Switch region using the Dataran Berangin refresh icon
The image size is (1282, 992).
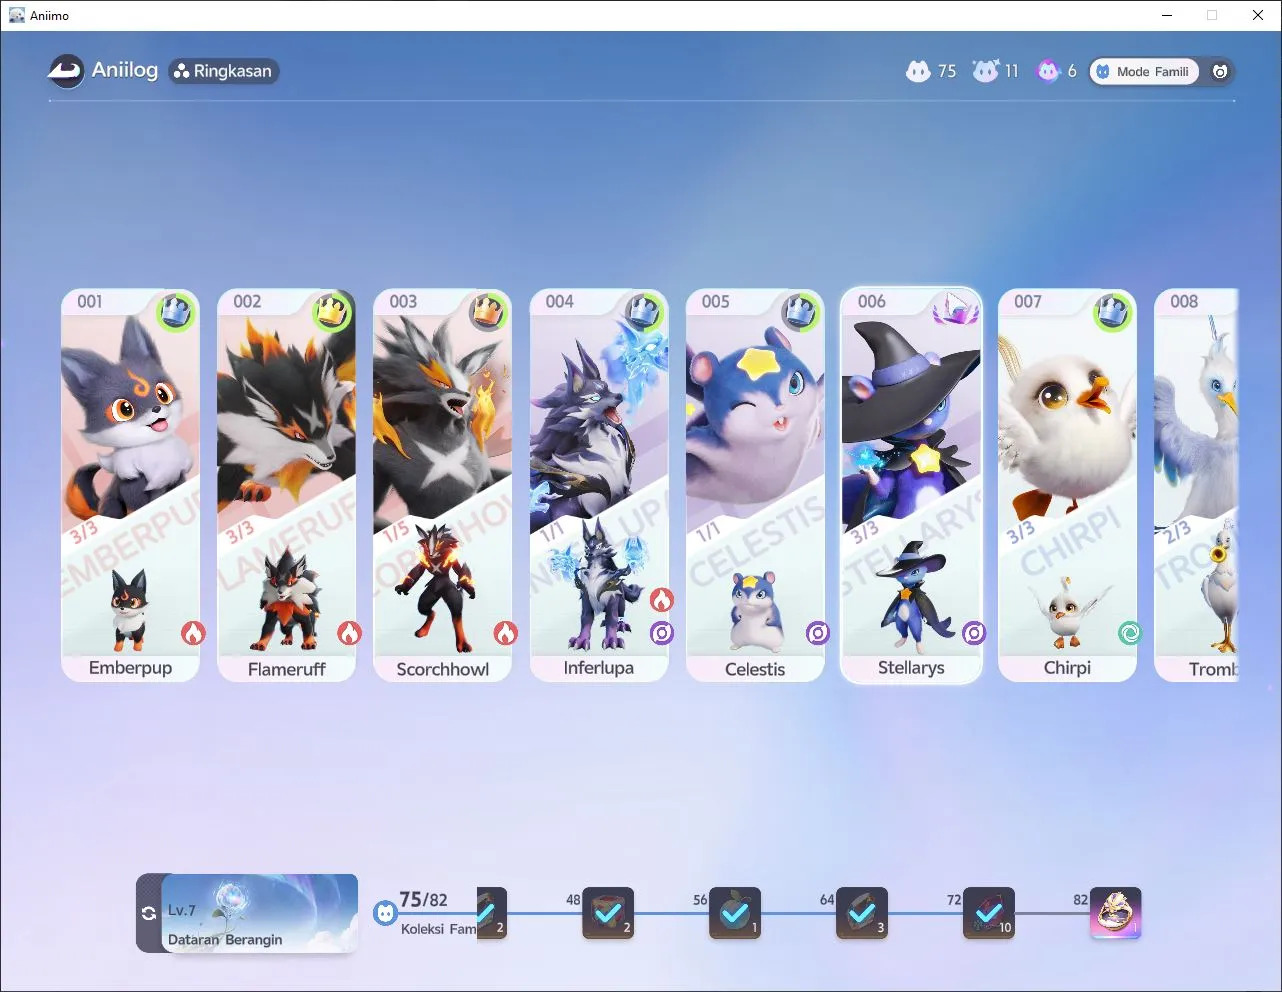(x=149, y=913)
